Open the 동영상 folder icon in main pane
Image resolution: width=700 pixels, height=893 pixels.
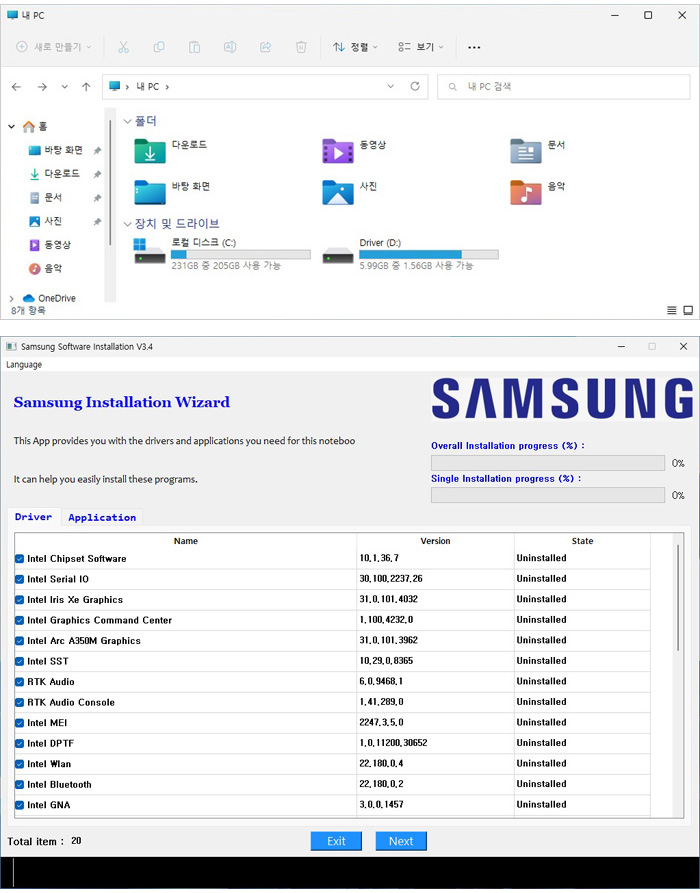(338, 151)
